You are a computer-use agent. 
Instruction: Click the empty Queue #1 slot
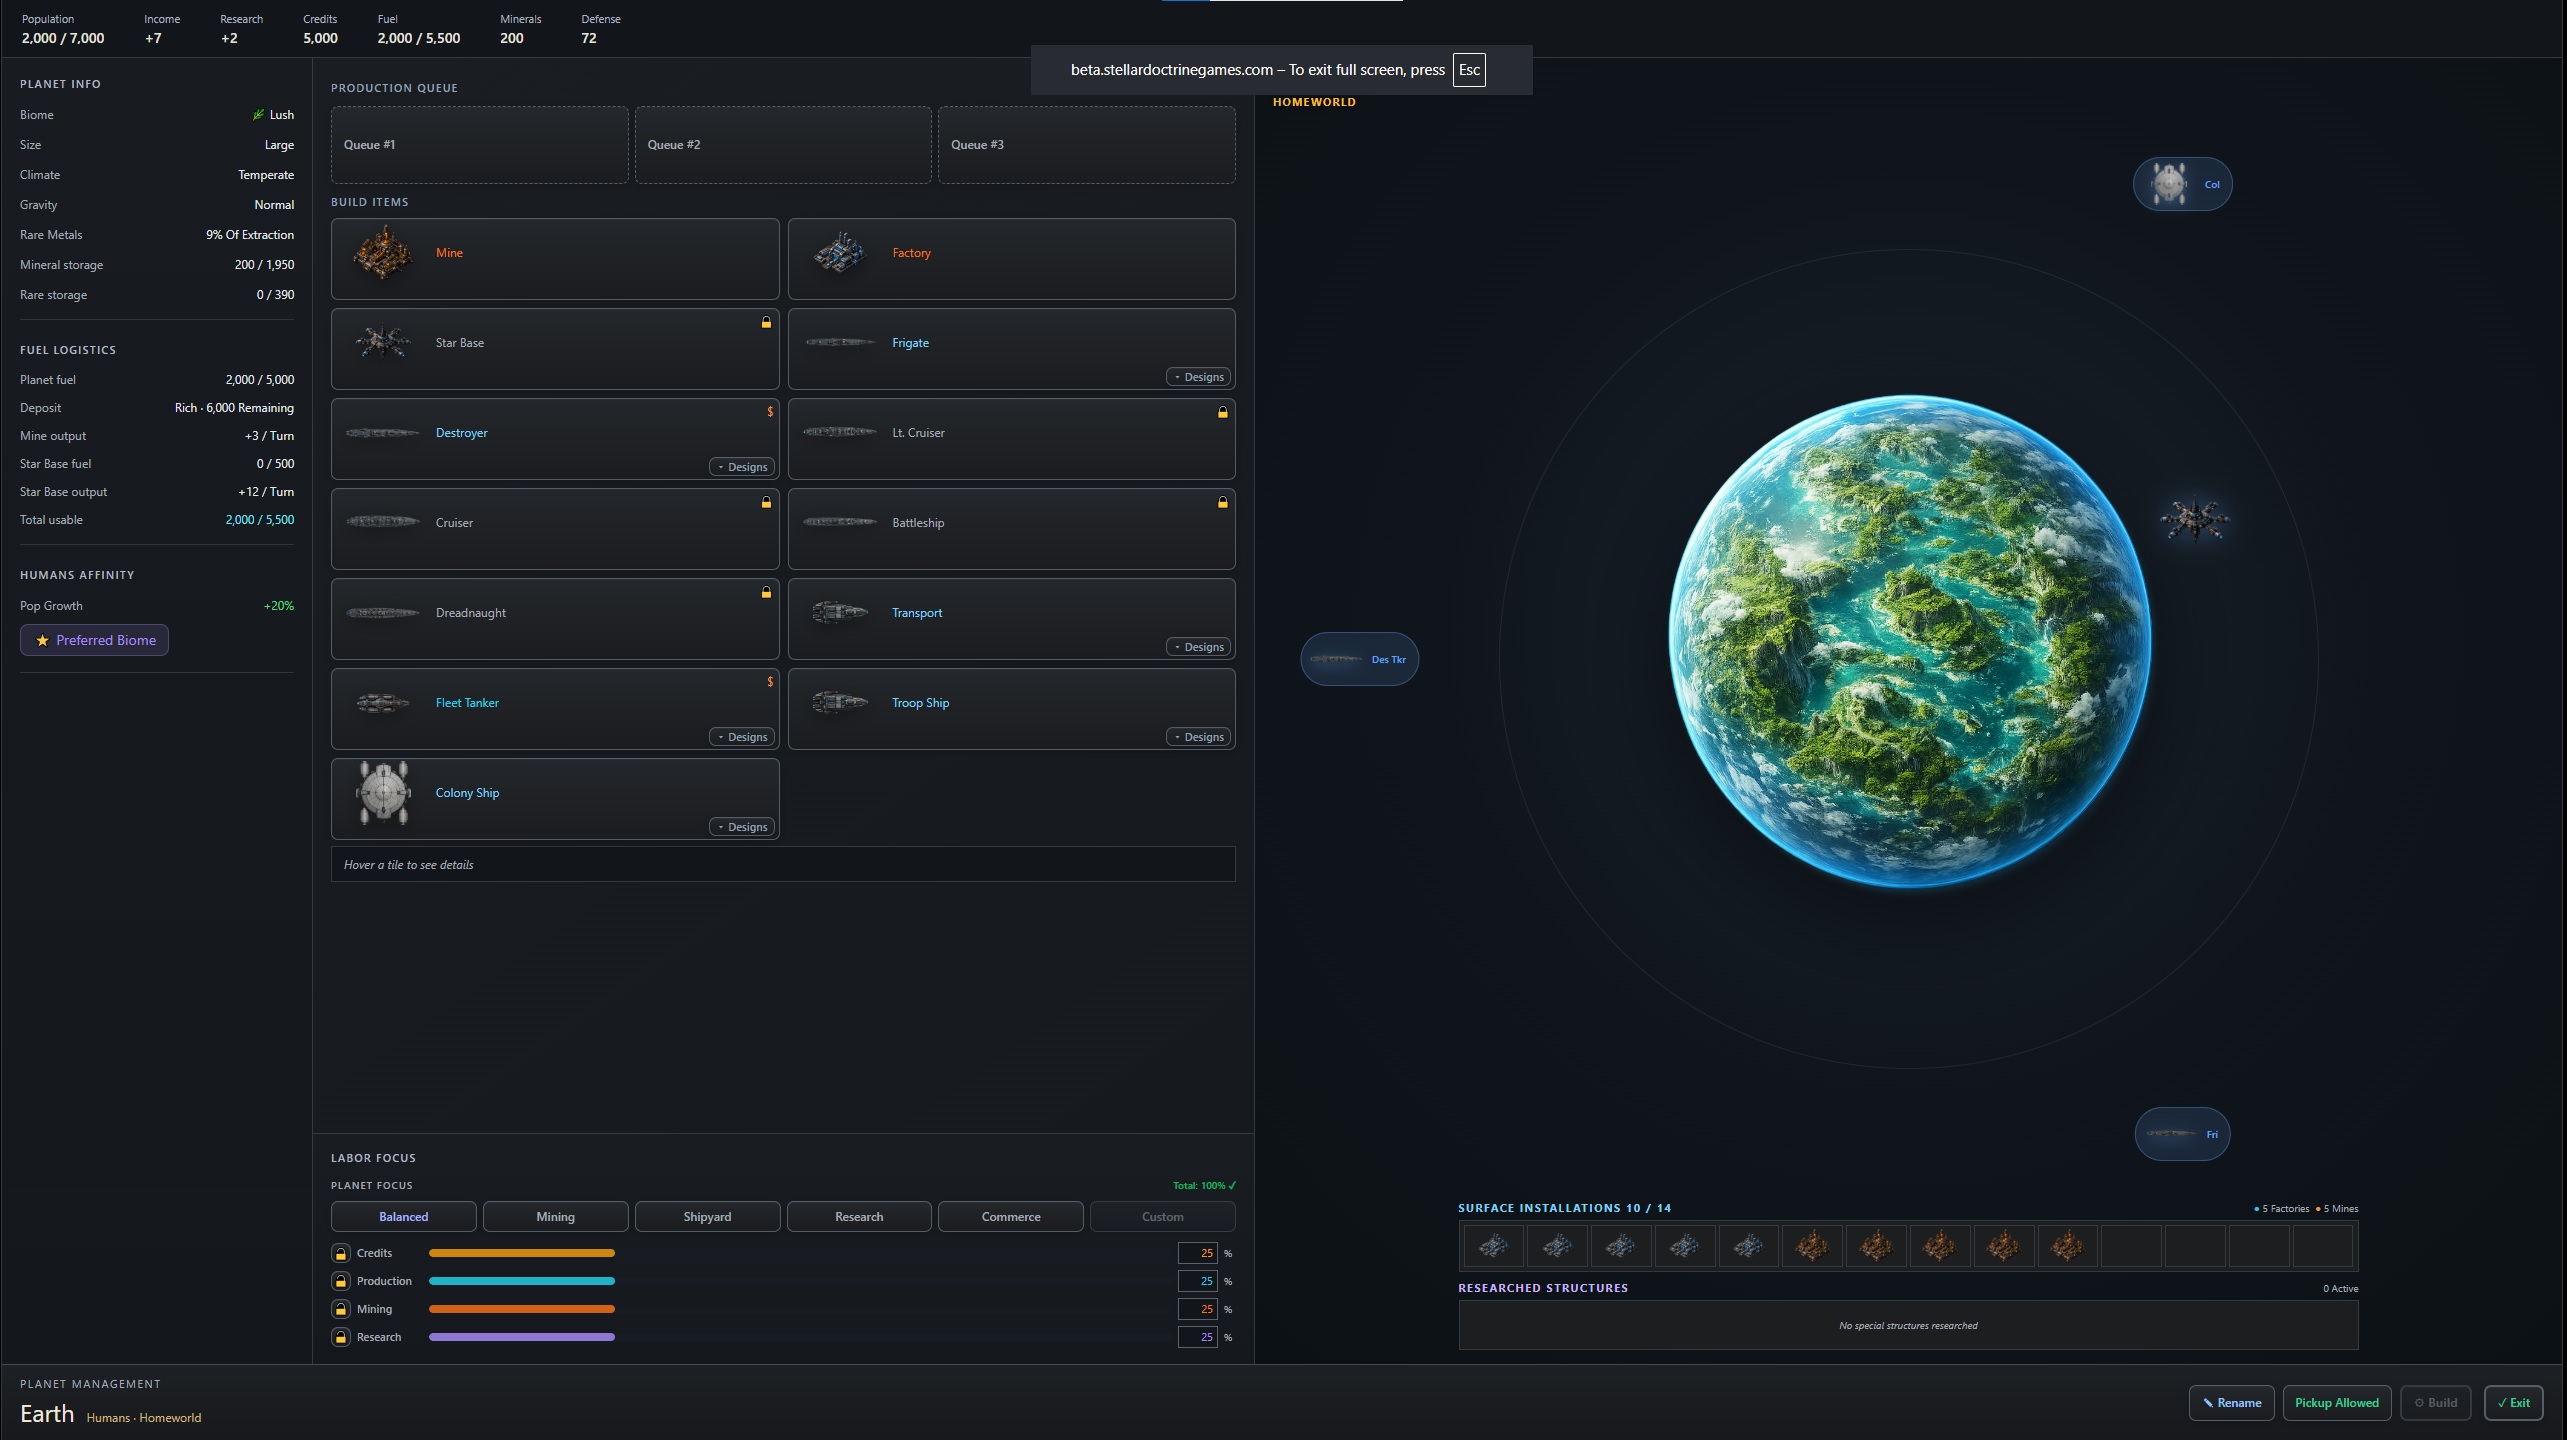pyautogui.click(x=480, y=145)
